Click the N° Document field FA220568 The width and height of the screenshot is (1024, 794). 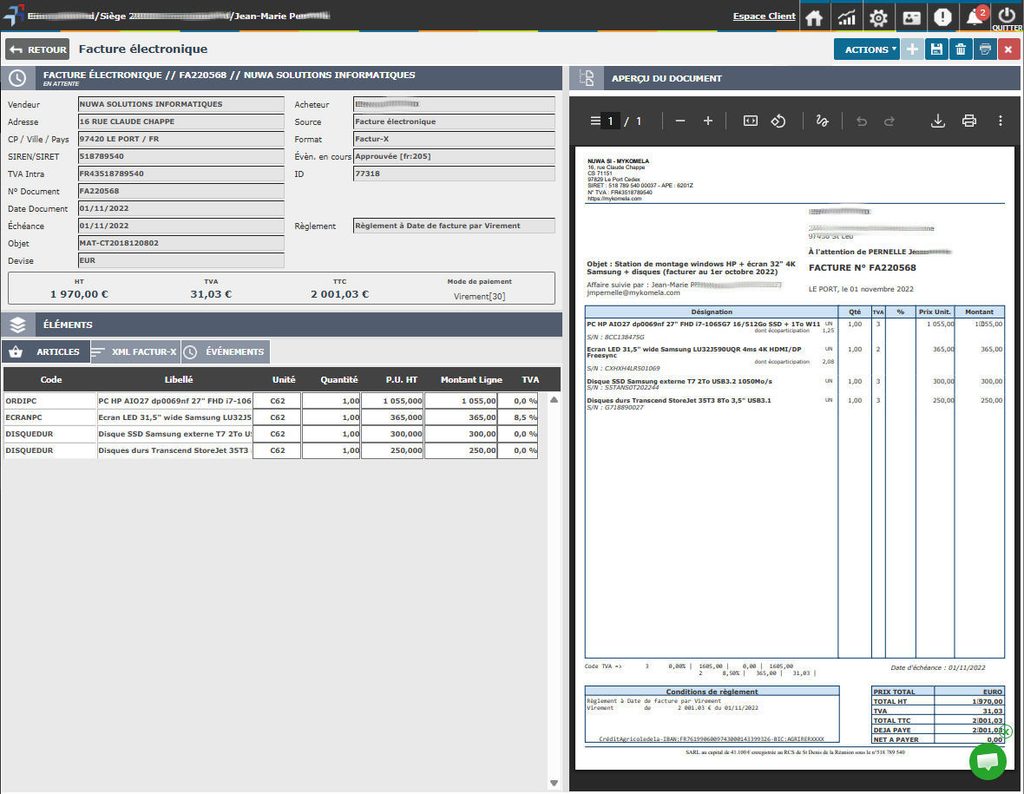click(x=181, y=191)
